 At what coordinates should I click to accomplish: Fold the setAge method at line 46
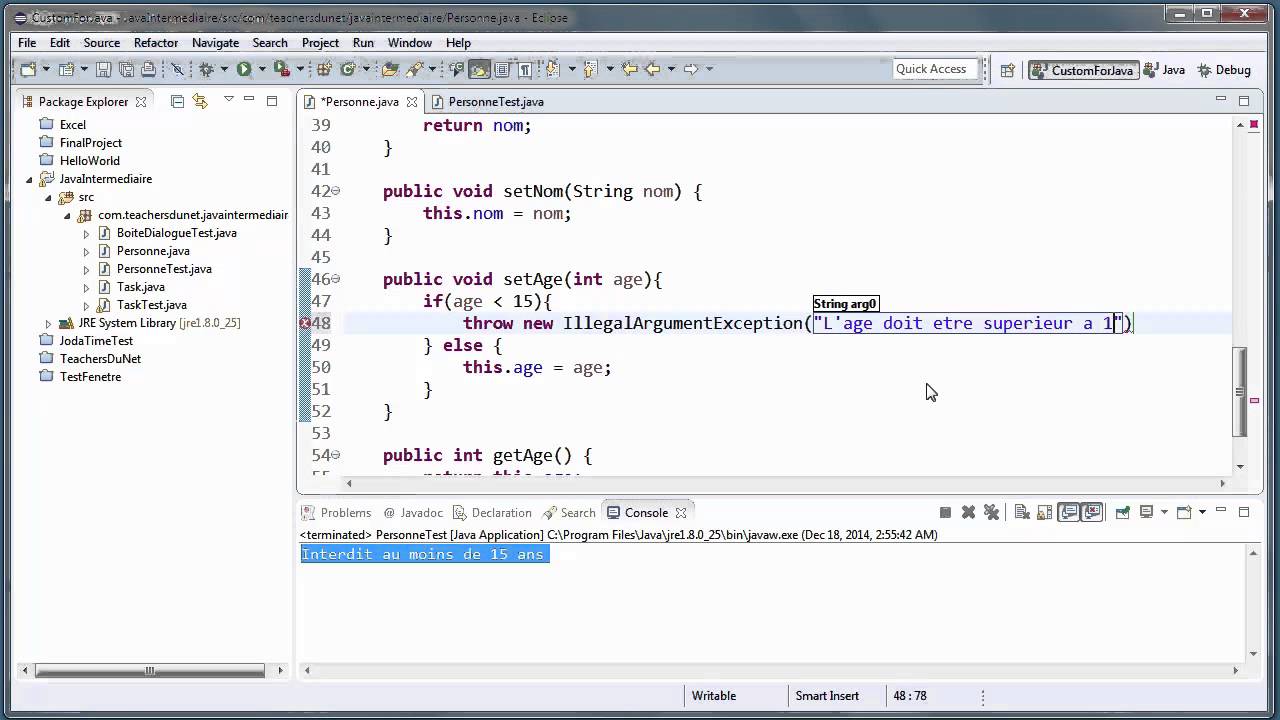[x=336, y=279]
